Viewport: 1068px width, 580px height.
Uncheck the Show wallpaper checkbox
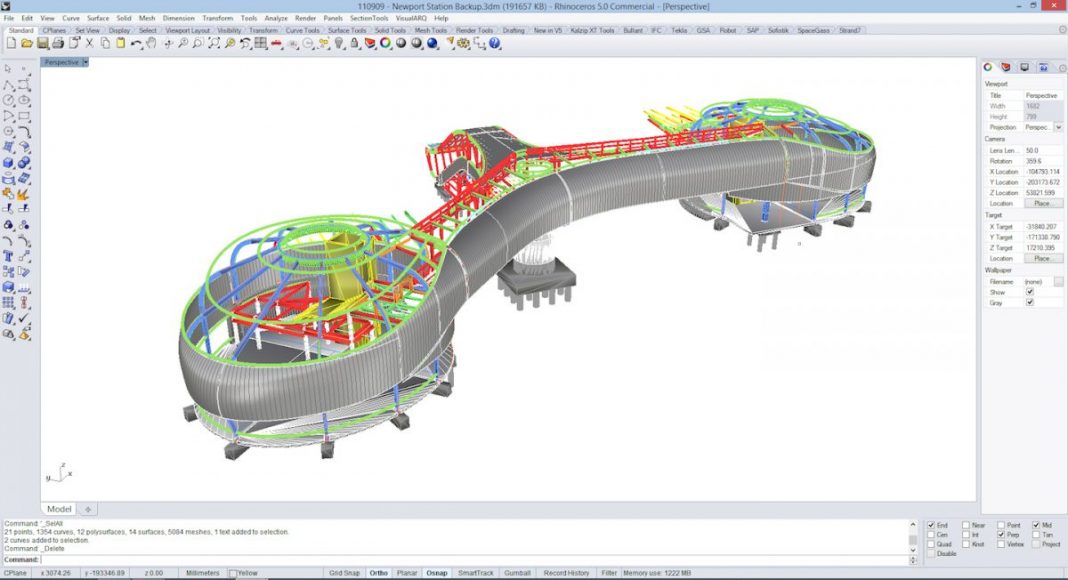point(1030,292)
